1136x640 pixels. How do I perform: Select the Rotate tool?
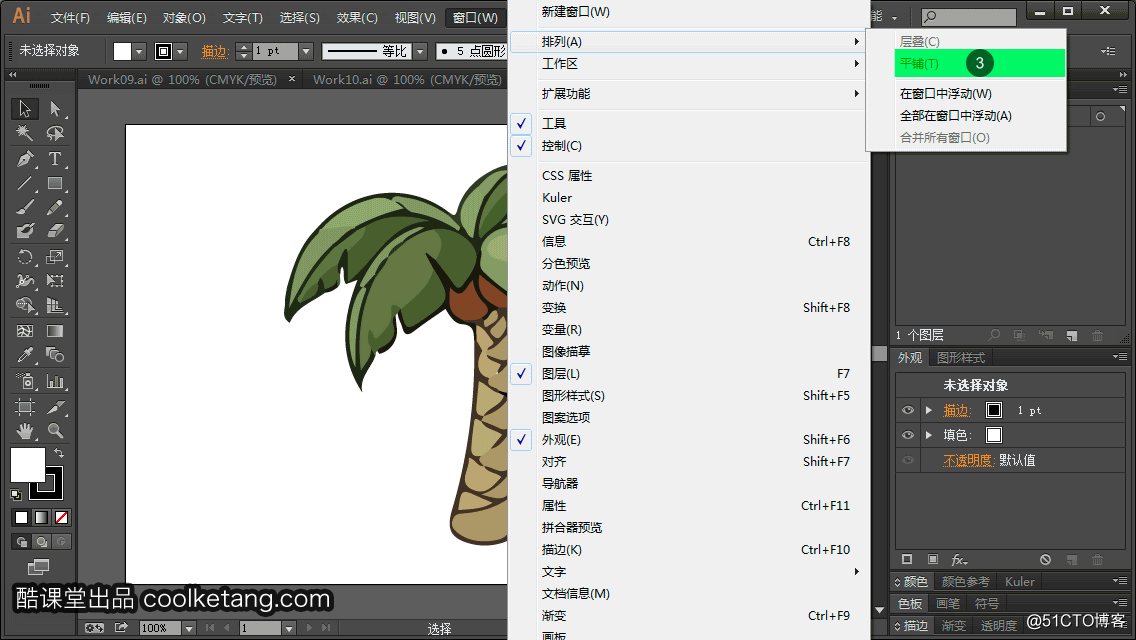tap(25, 257)
